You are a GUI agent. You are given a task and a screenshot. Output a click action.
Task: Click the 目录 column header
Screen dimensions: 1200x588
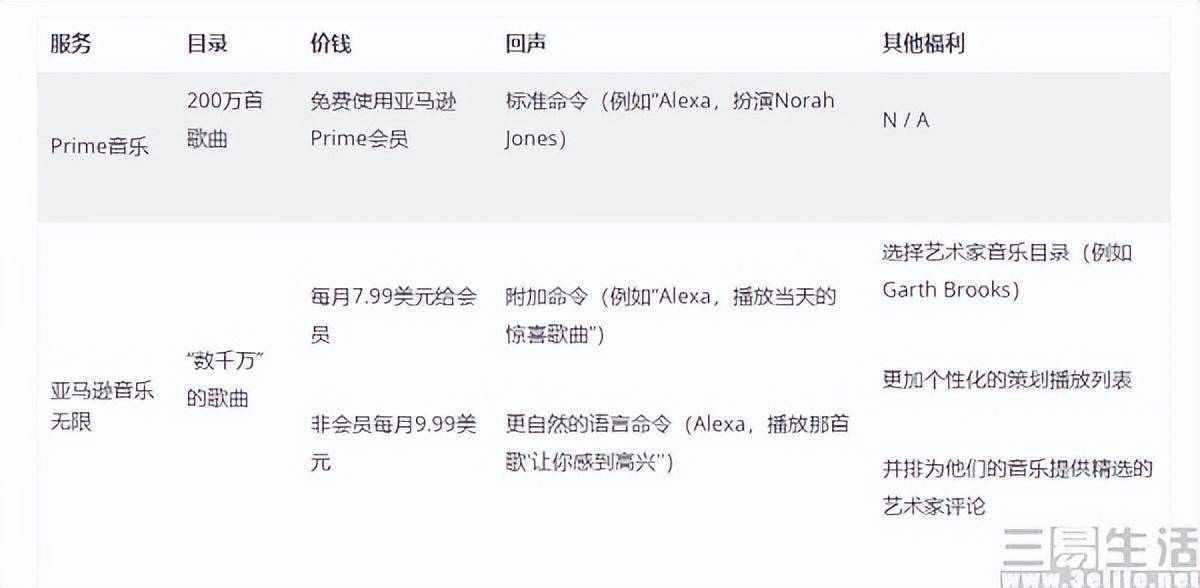pos(208,44)
